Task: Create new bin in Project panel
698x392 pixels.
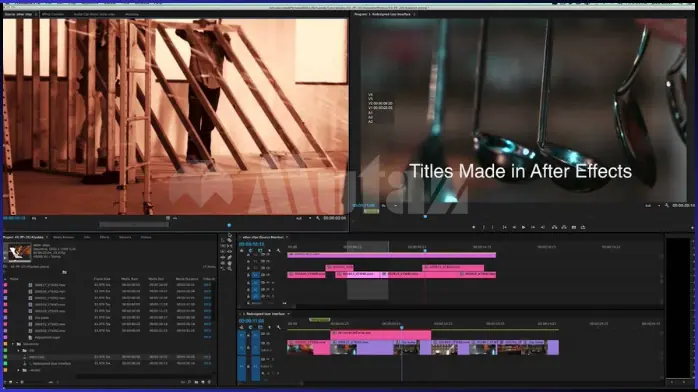Action: click(x=196, y=382)
